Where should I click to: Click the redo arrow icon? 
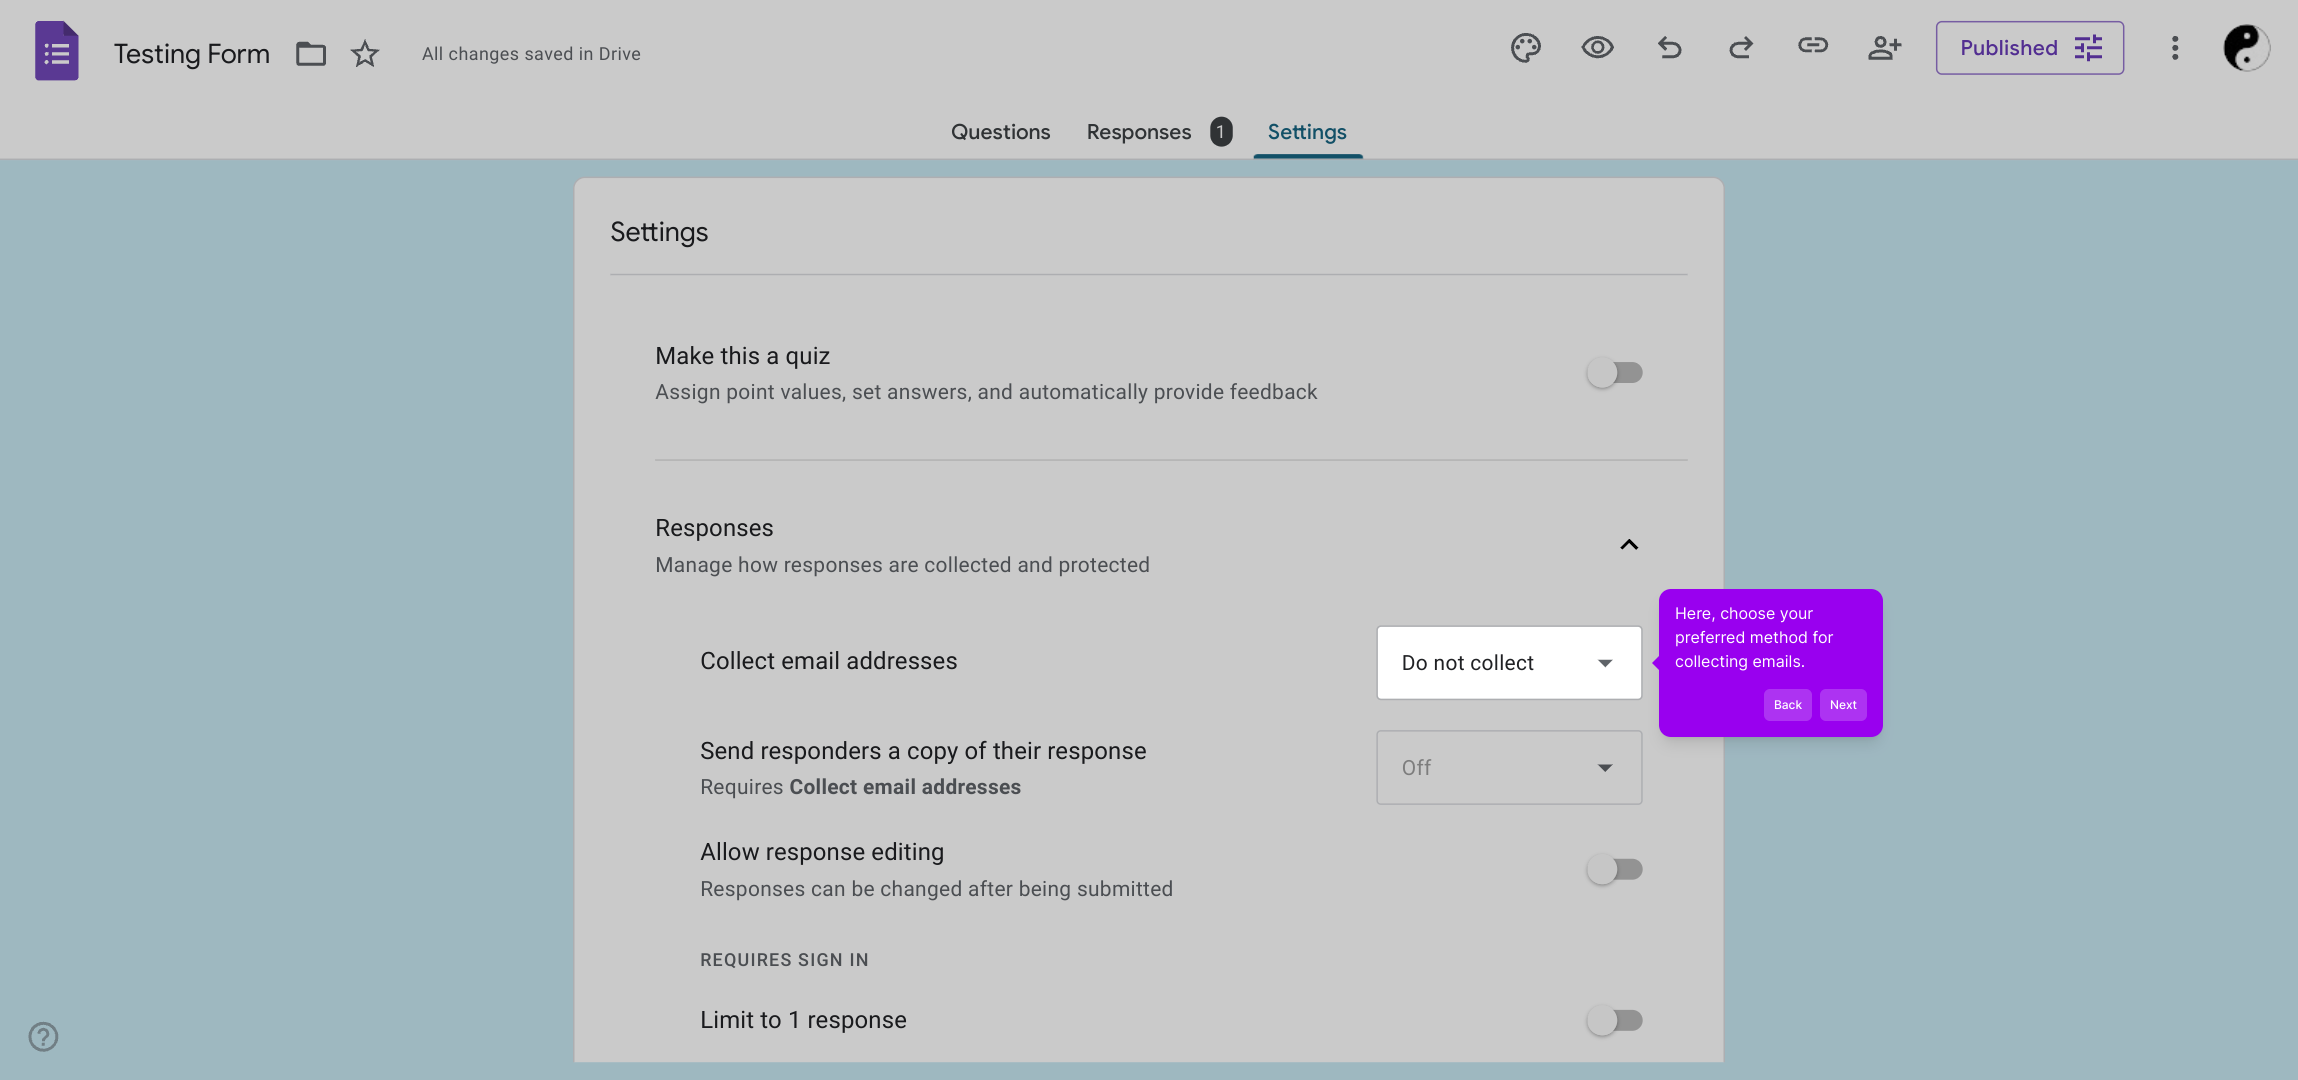[x=1741, y=48]
